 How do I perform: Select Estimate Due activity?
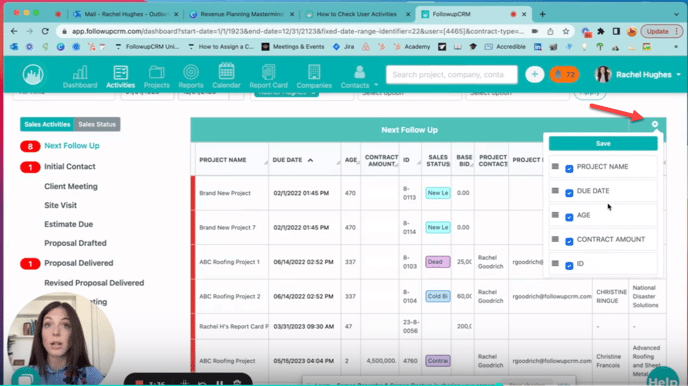pos(68,224)
